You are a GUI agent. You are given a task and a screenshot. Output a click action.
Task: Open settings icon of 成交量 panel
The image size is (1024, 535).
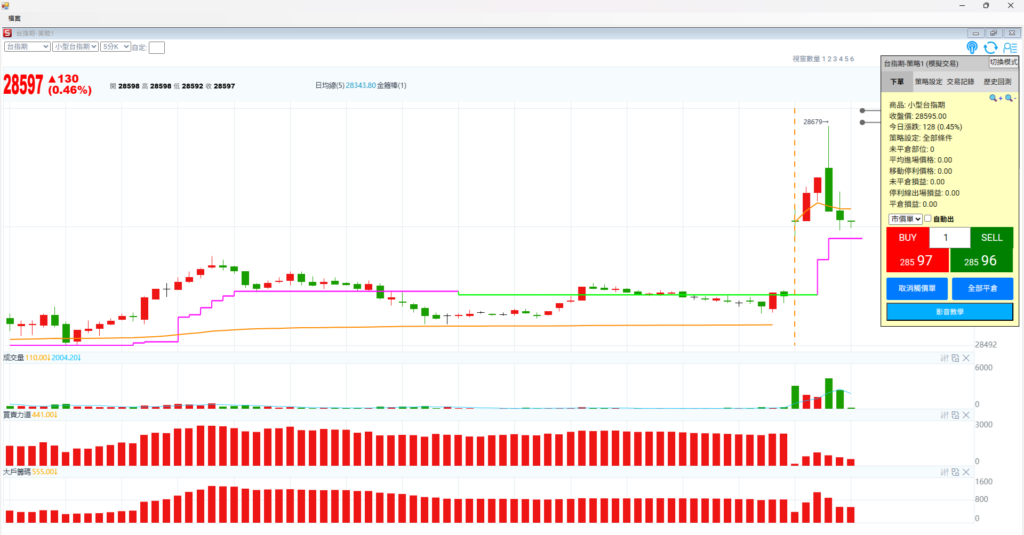945,357
